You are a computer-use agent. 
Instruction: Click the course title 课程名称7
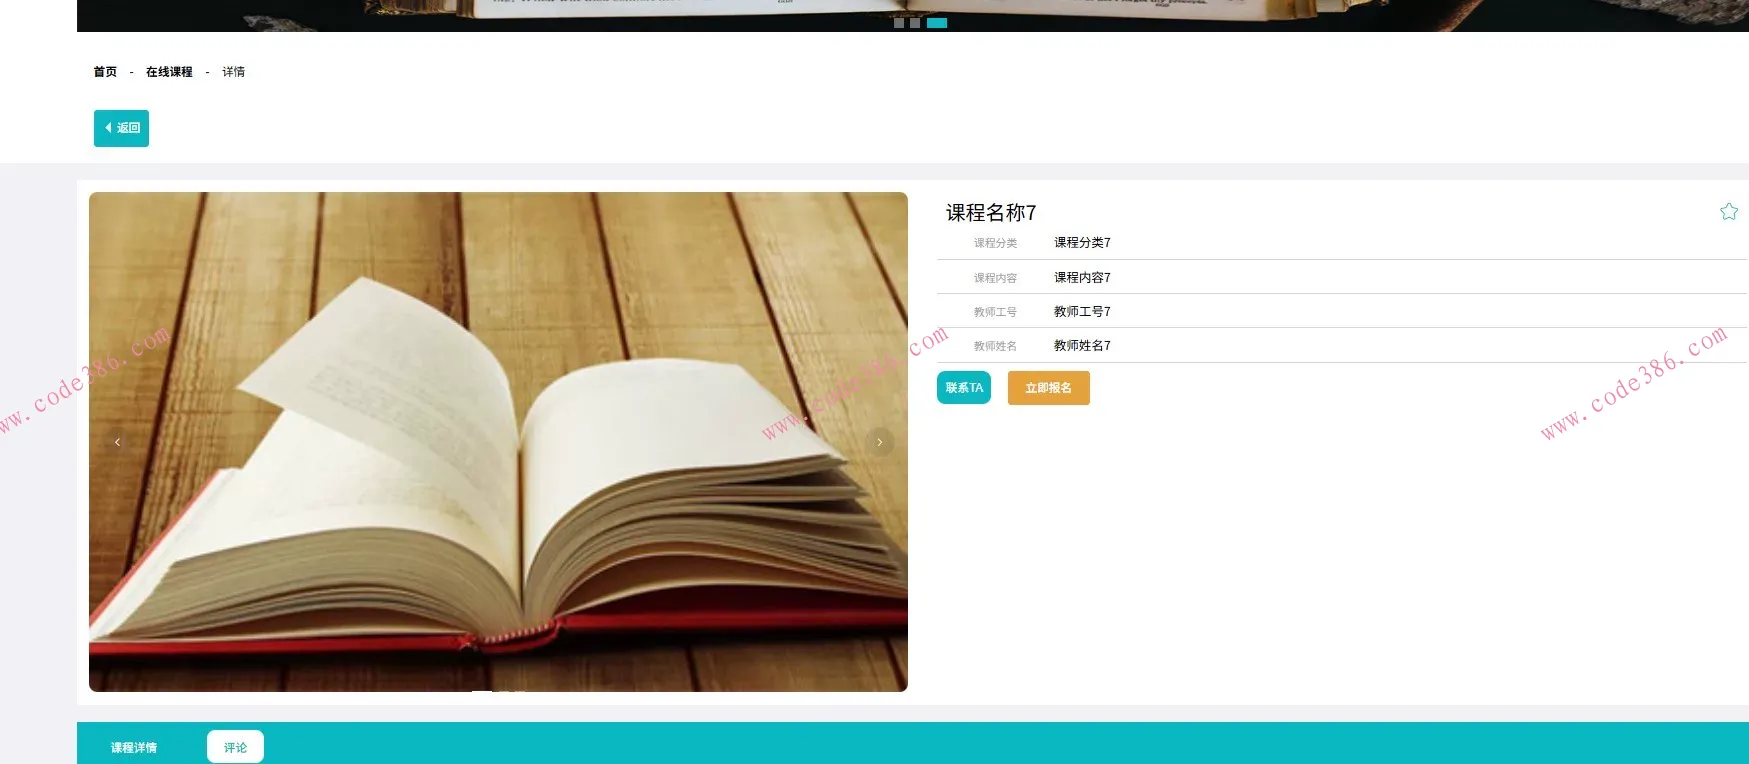point(991,213)
